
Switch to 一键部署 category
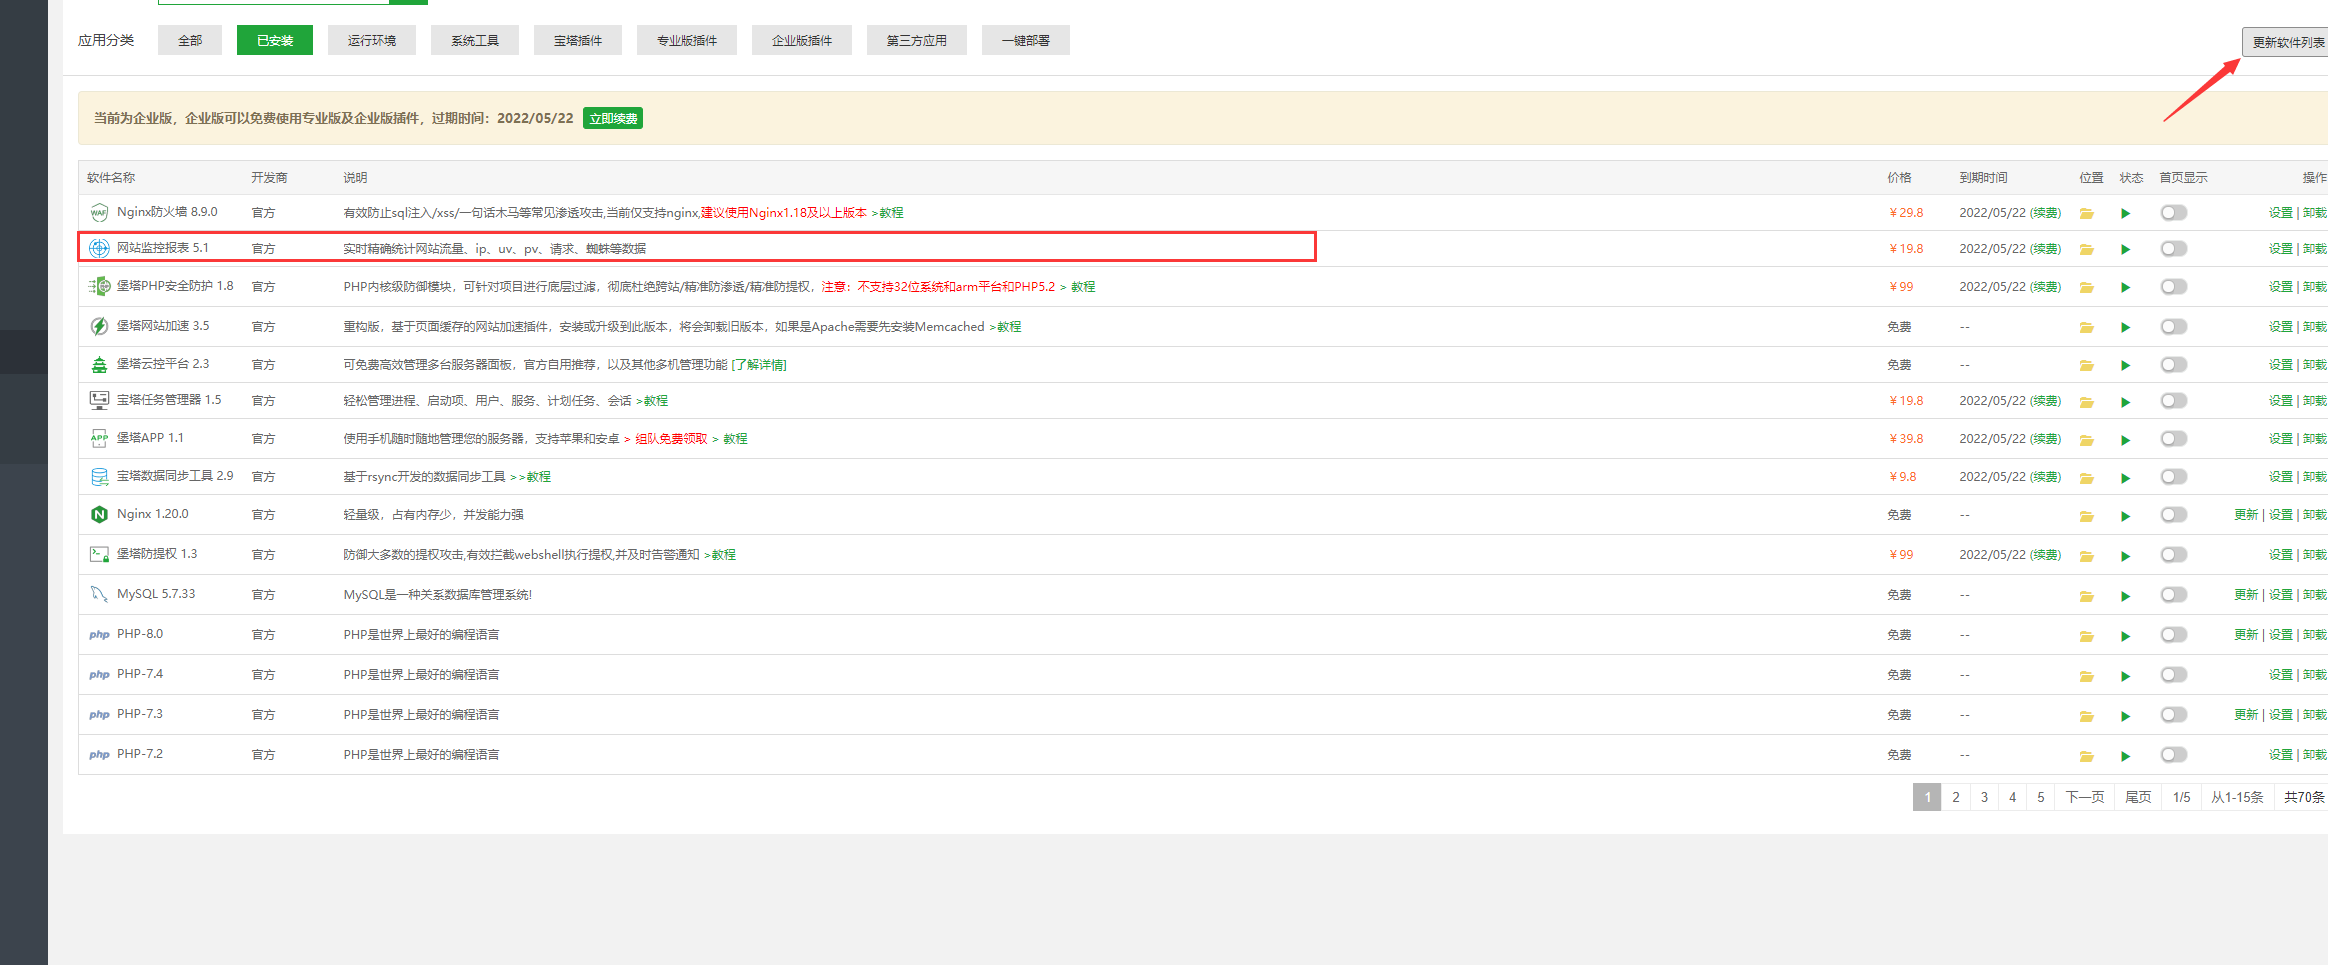tap(1026, 40)
